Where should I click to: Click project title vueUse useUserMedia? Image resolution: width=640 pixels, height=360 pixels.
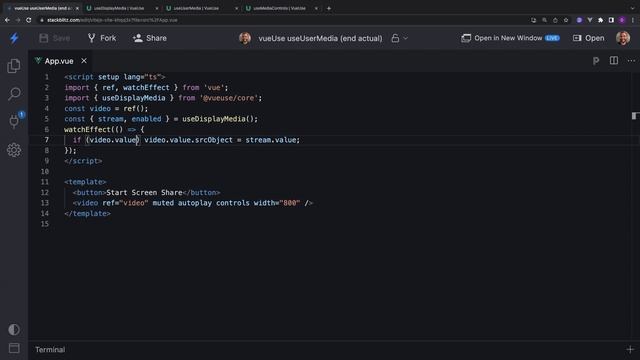(320, 38)
